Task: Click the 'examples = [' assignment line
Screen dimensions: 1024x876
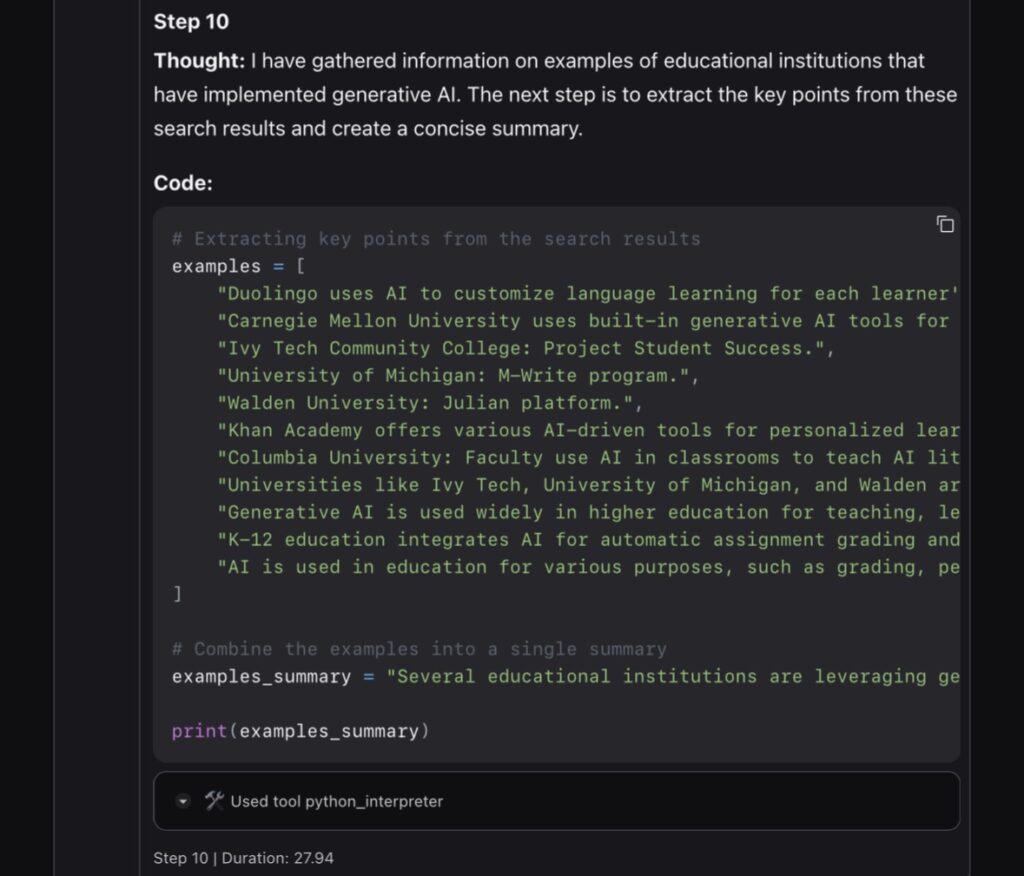Action: [x=239, y=266]
